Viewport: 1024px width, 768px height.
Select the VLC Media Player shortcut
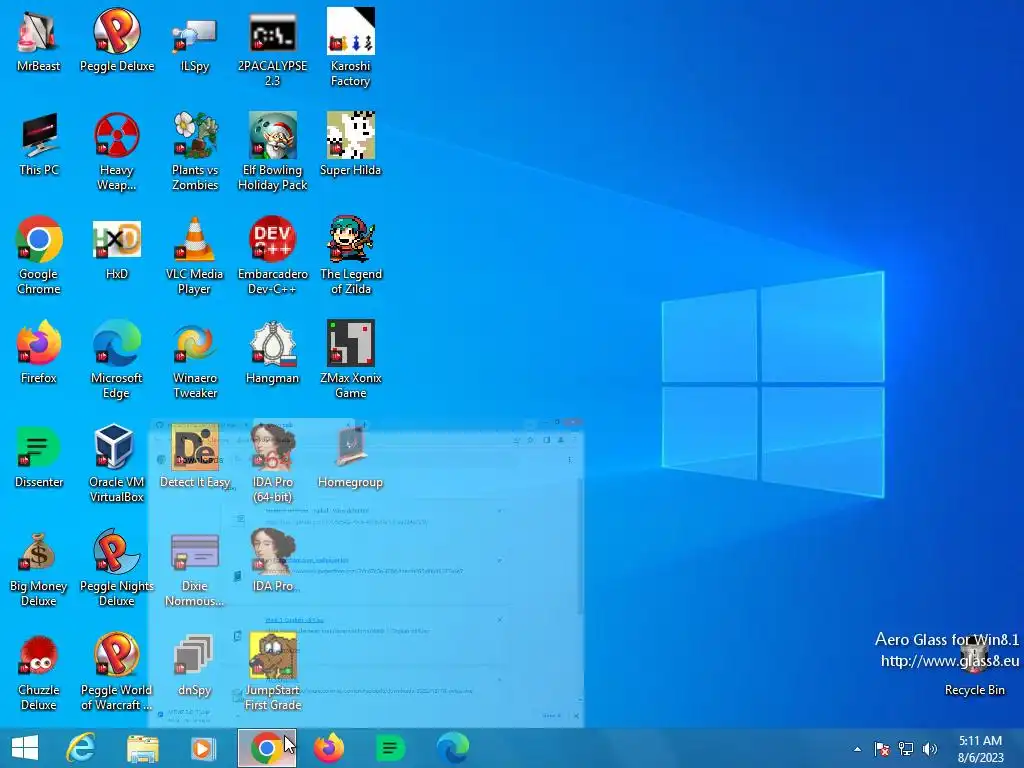[x=195, y=255]
